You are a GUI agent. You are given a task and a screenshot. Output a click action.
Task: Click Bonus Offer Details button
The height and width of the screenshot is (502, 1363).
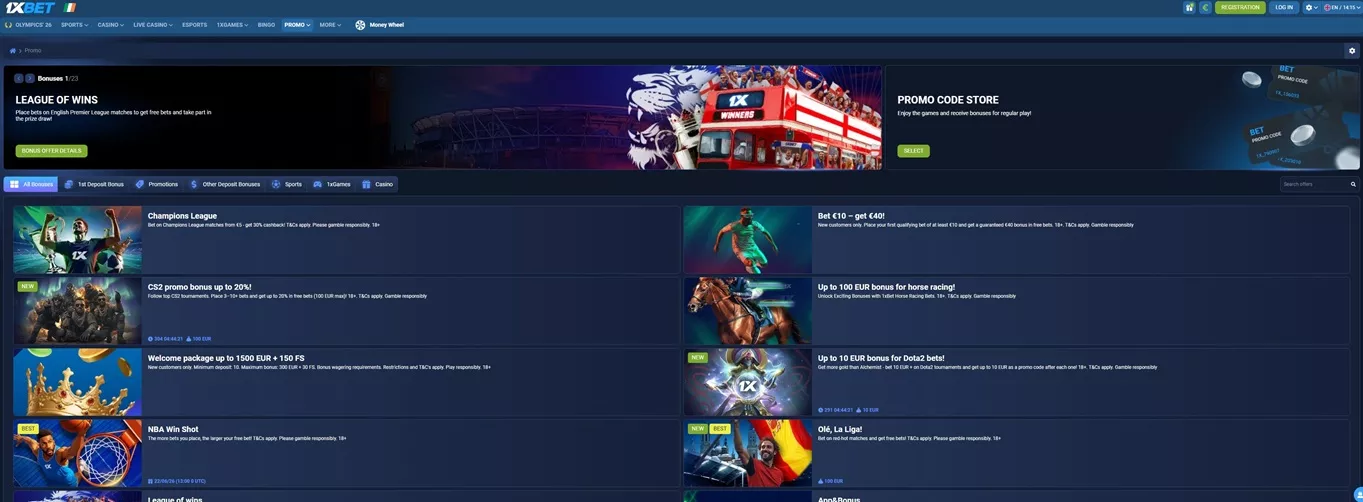click(x=51, y=151)
